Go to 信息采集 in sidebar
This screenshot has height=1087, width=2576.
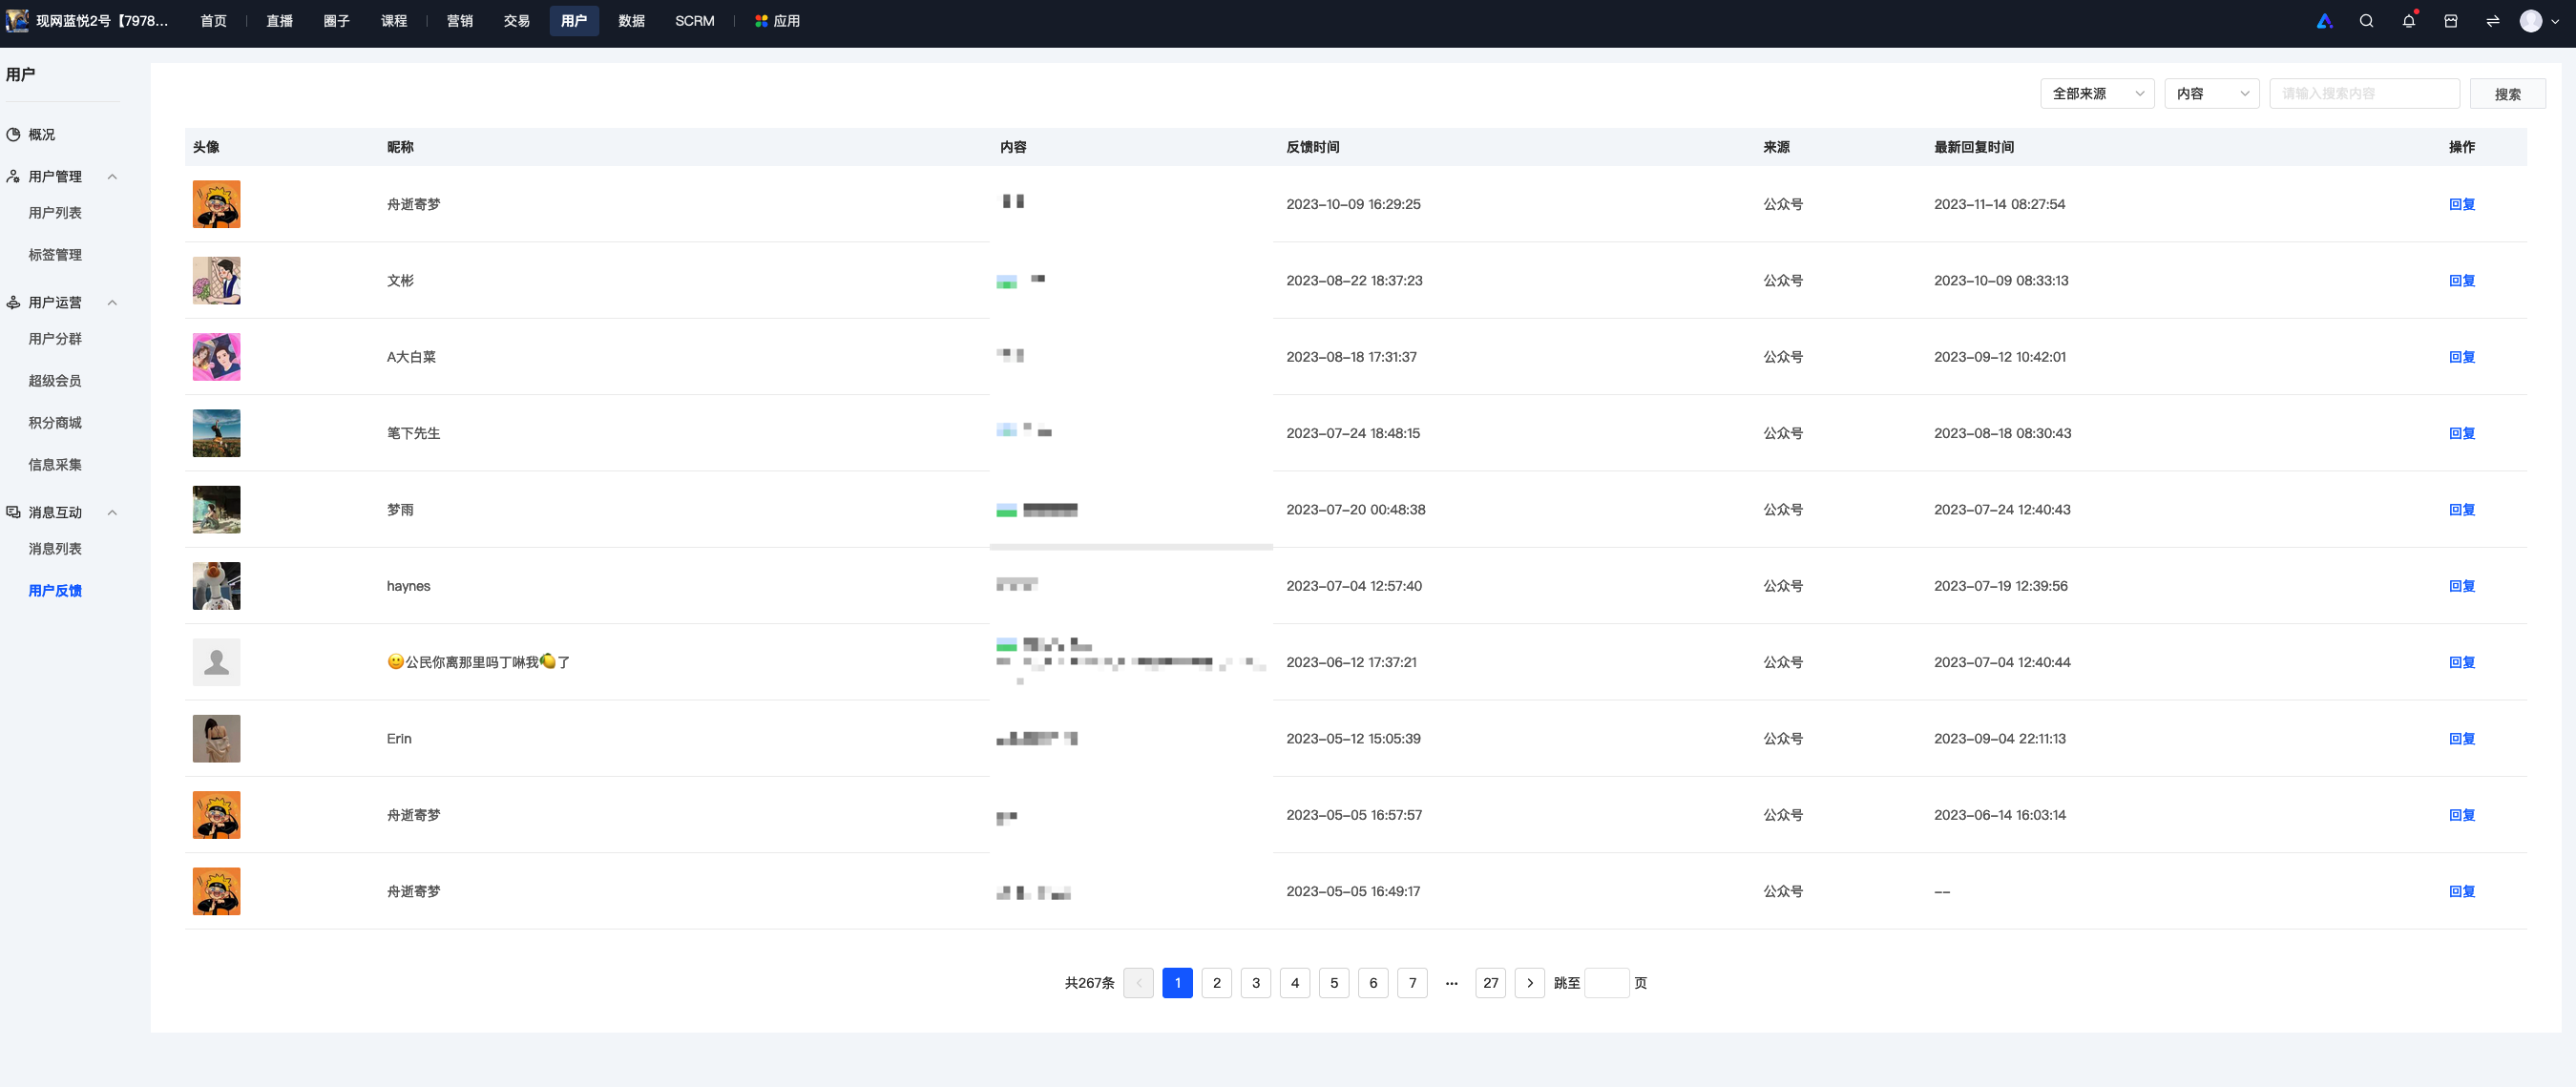click(x=55, y=465)
